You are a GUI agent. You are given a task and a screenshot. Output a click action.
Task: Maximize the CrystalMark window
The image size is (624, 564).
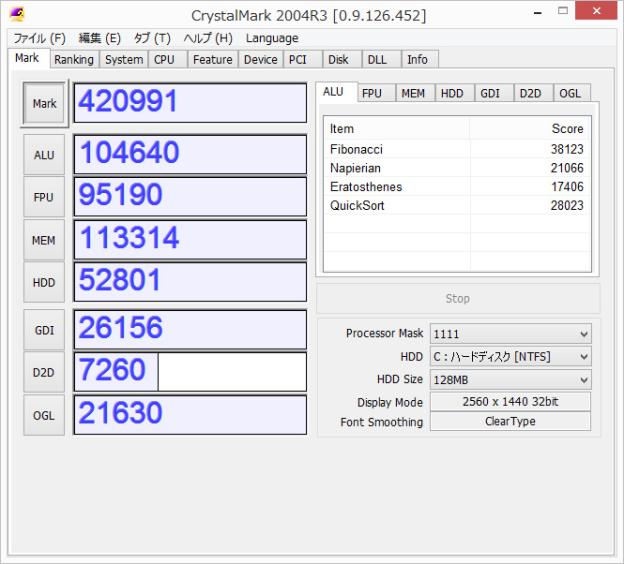pyautogui.click(x=563, y=11)
